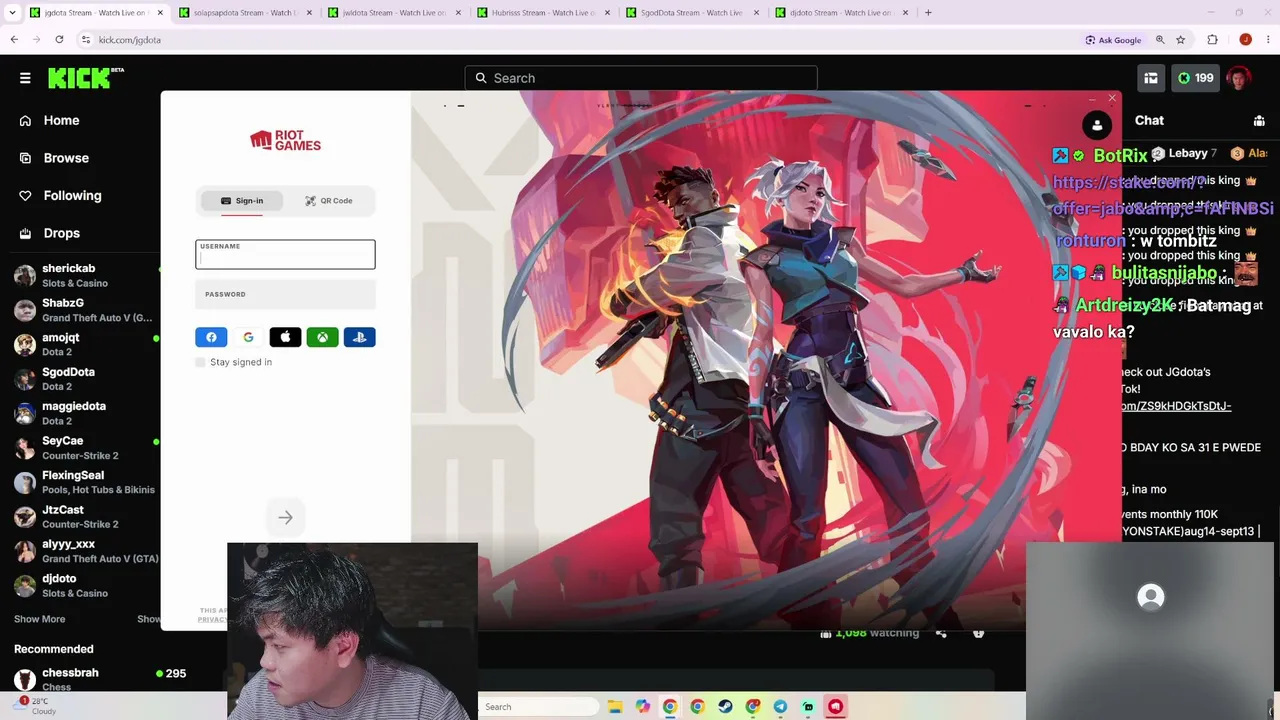This screenshot has height=720, width=1280.
Task: Open a new browser tab
Action: (928, 13)
